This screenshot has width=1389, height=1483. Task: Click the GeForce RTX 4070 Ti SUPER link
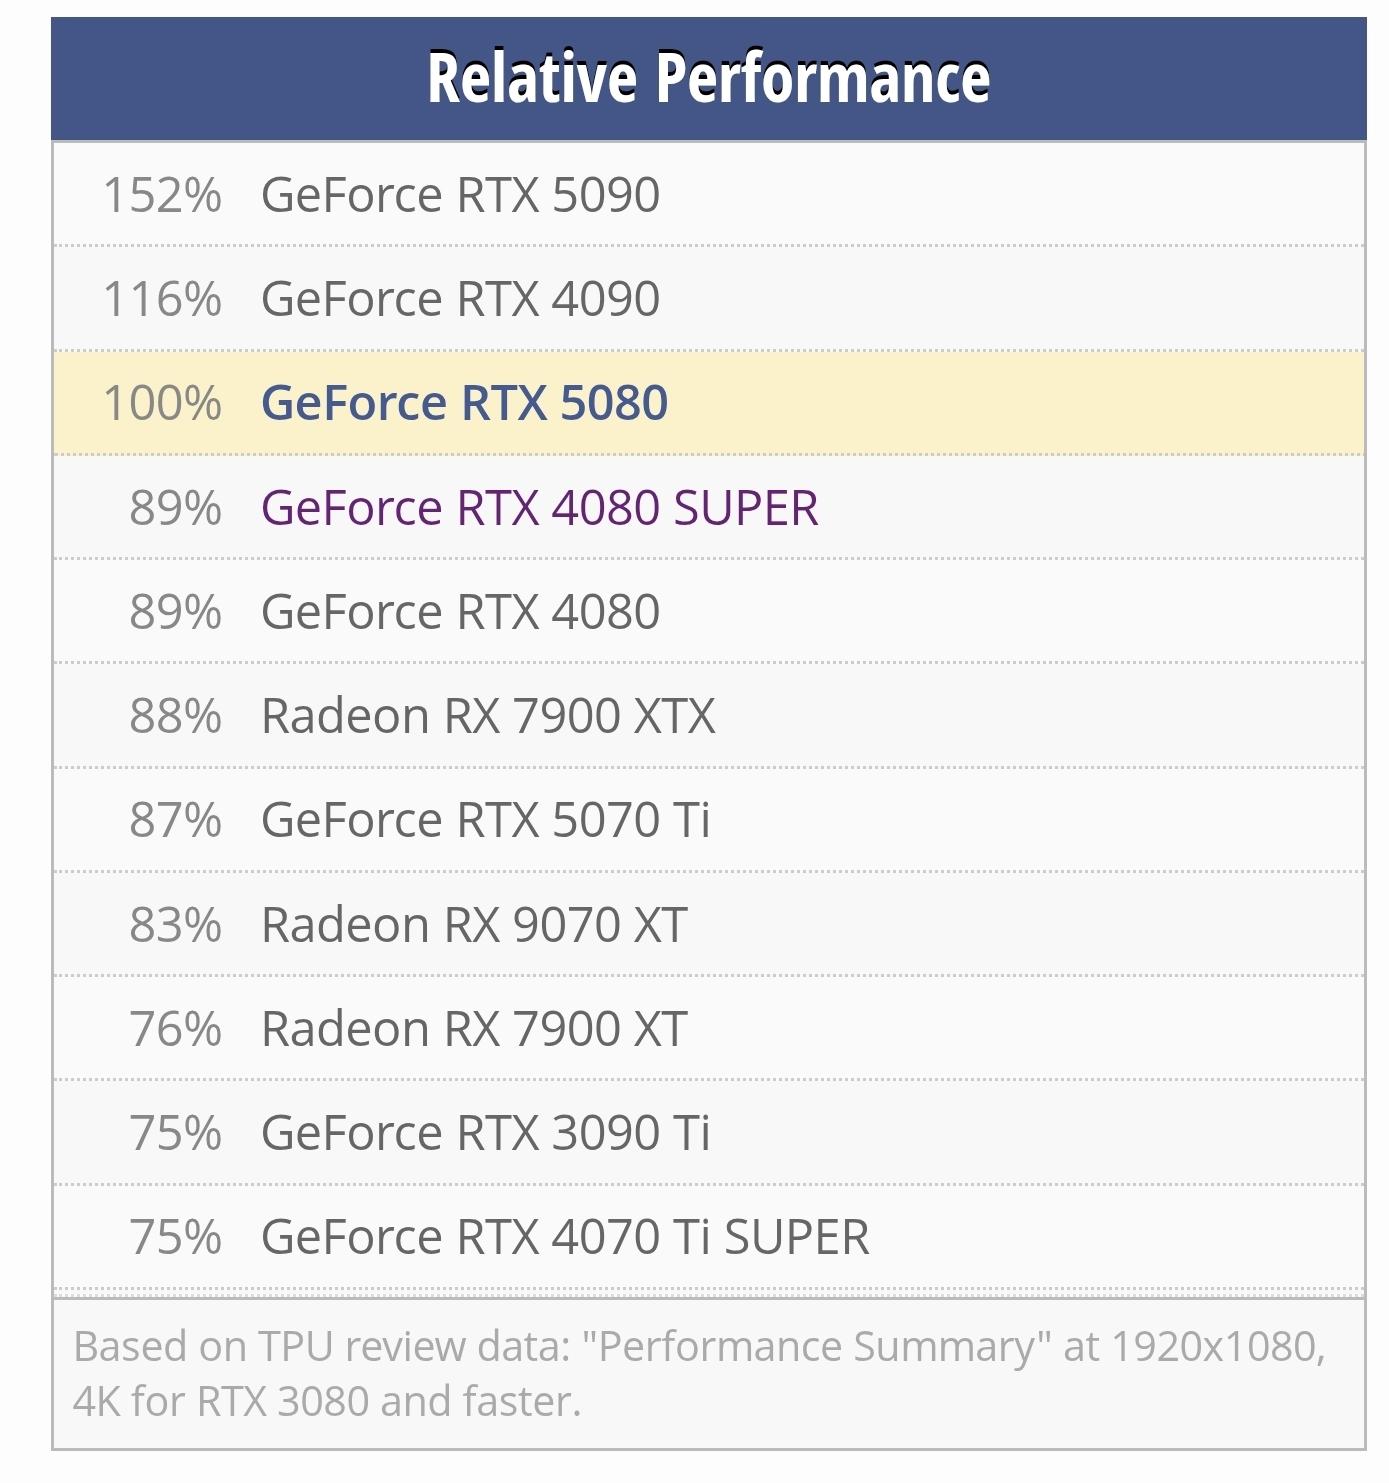pyautogui.click(x=565, y=1237)
